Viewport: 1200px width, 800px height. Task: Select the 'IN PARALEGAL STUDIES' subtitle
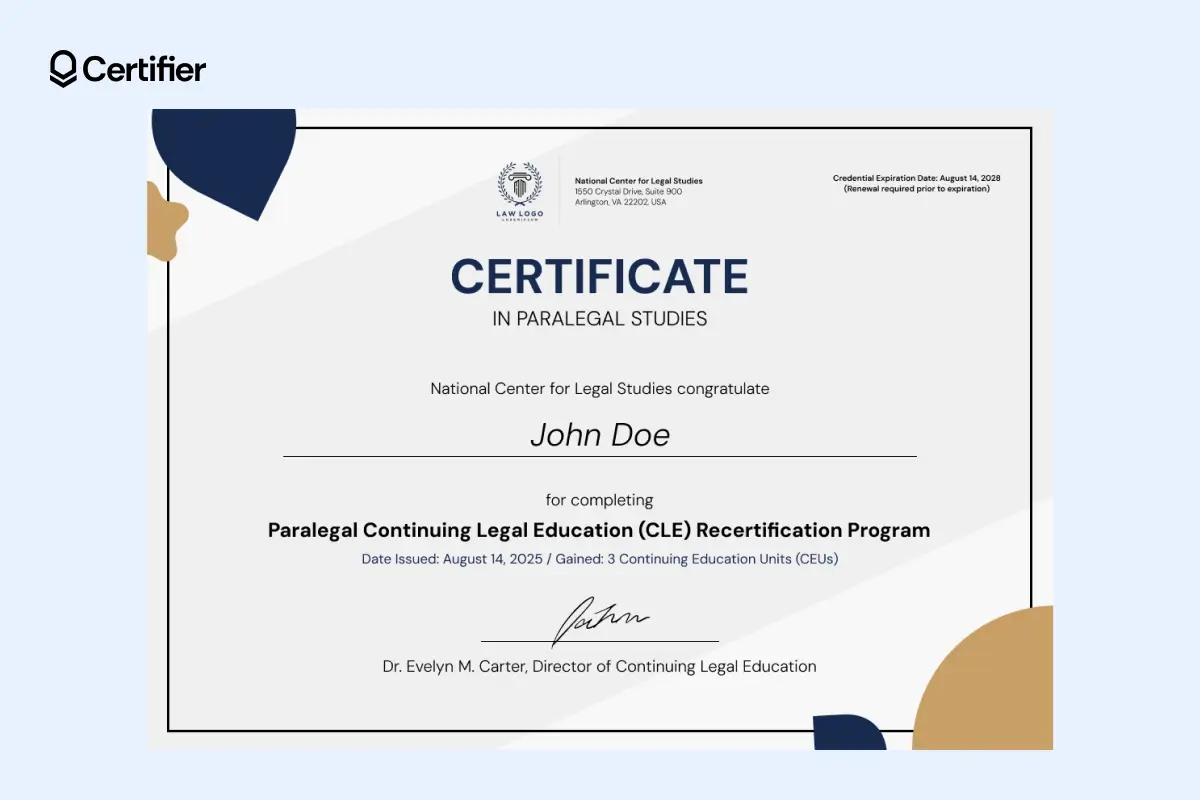[600, 319]
